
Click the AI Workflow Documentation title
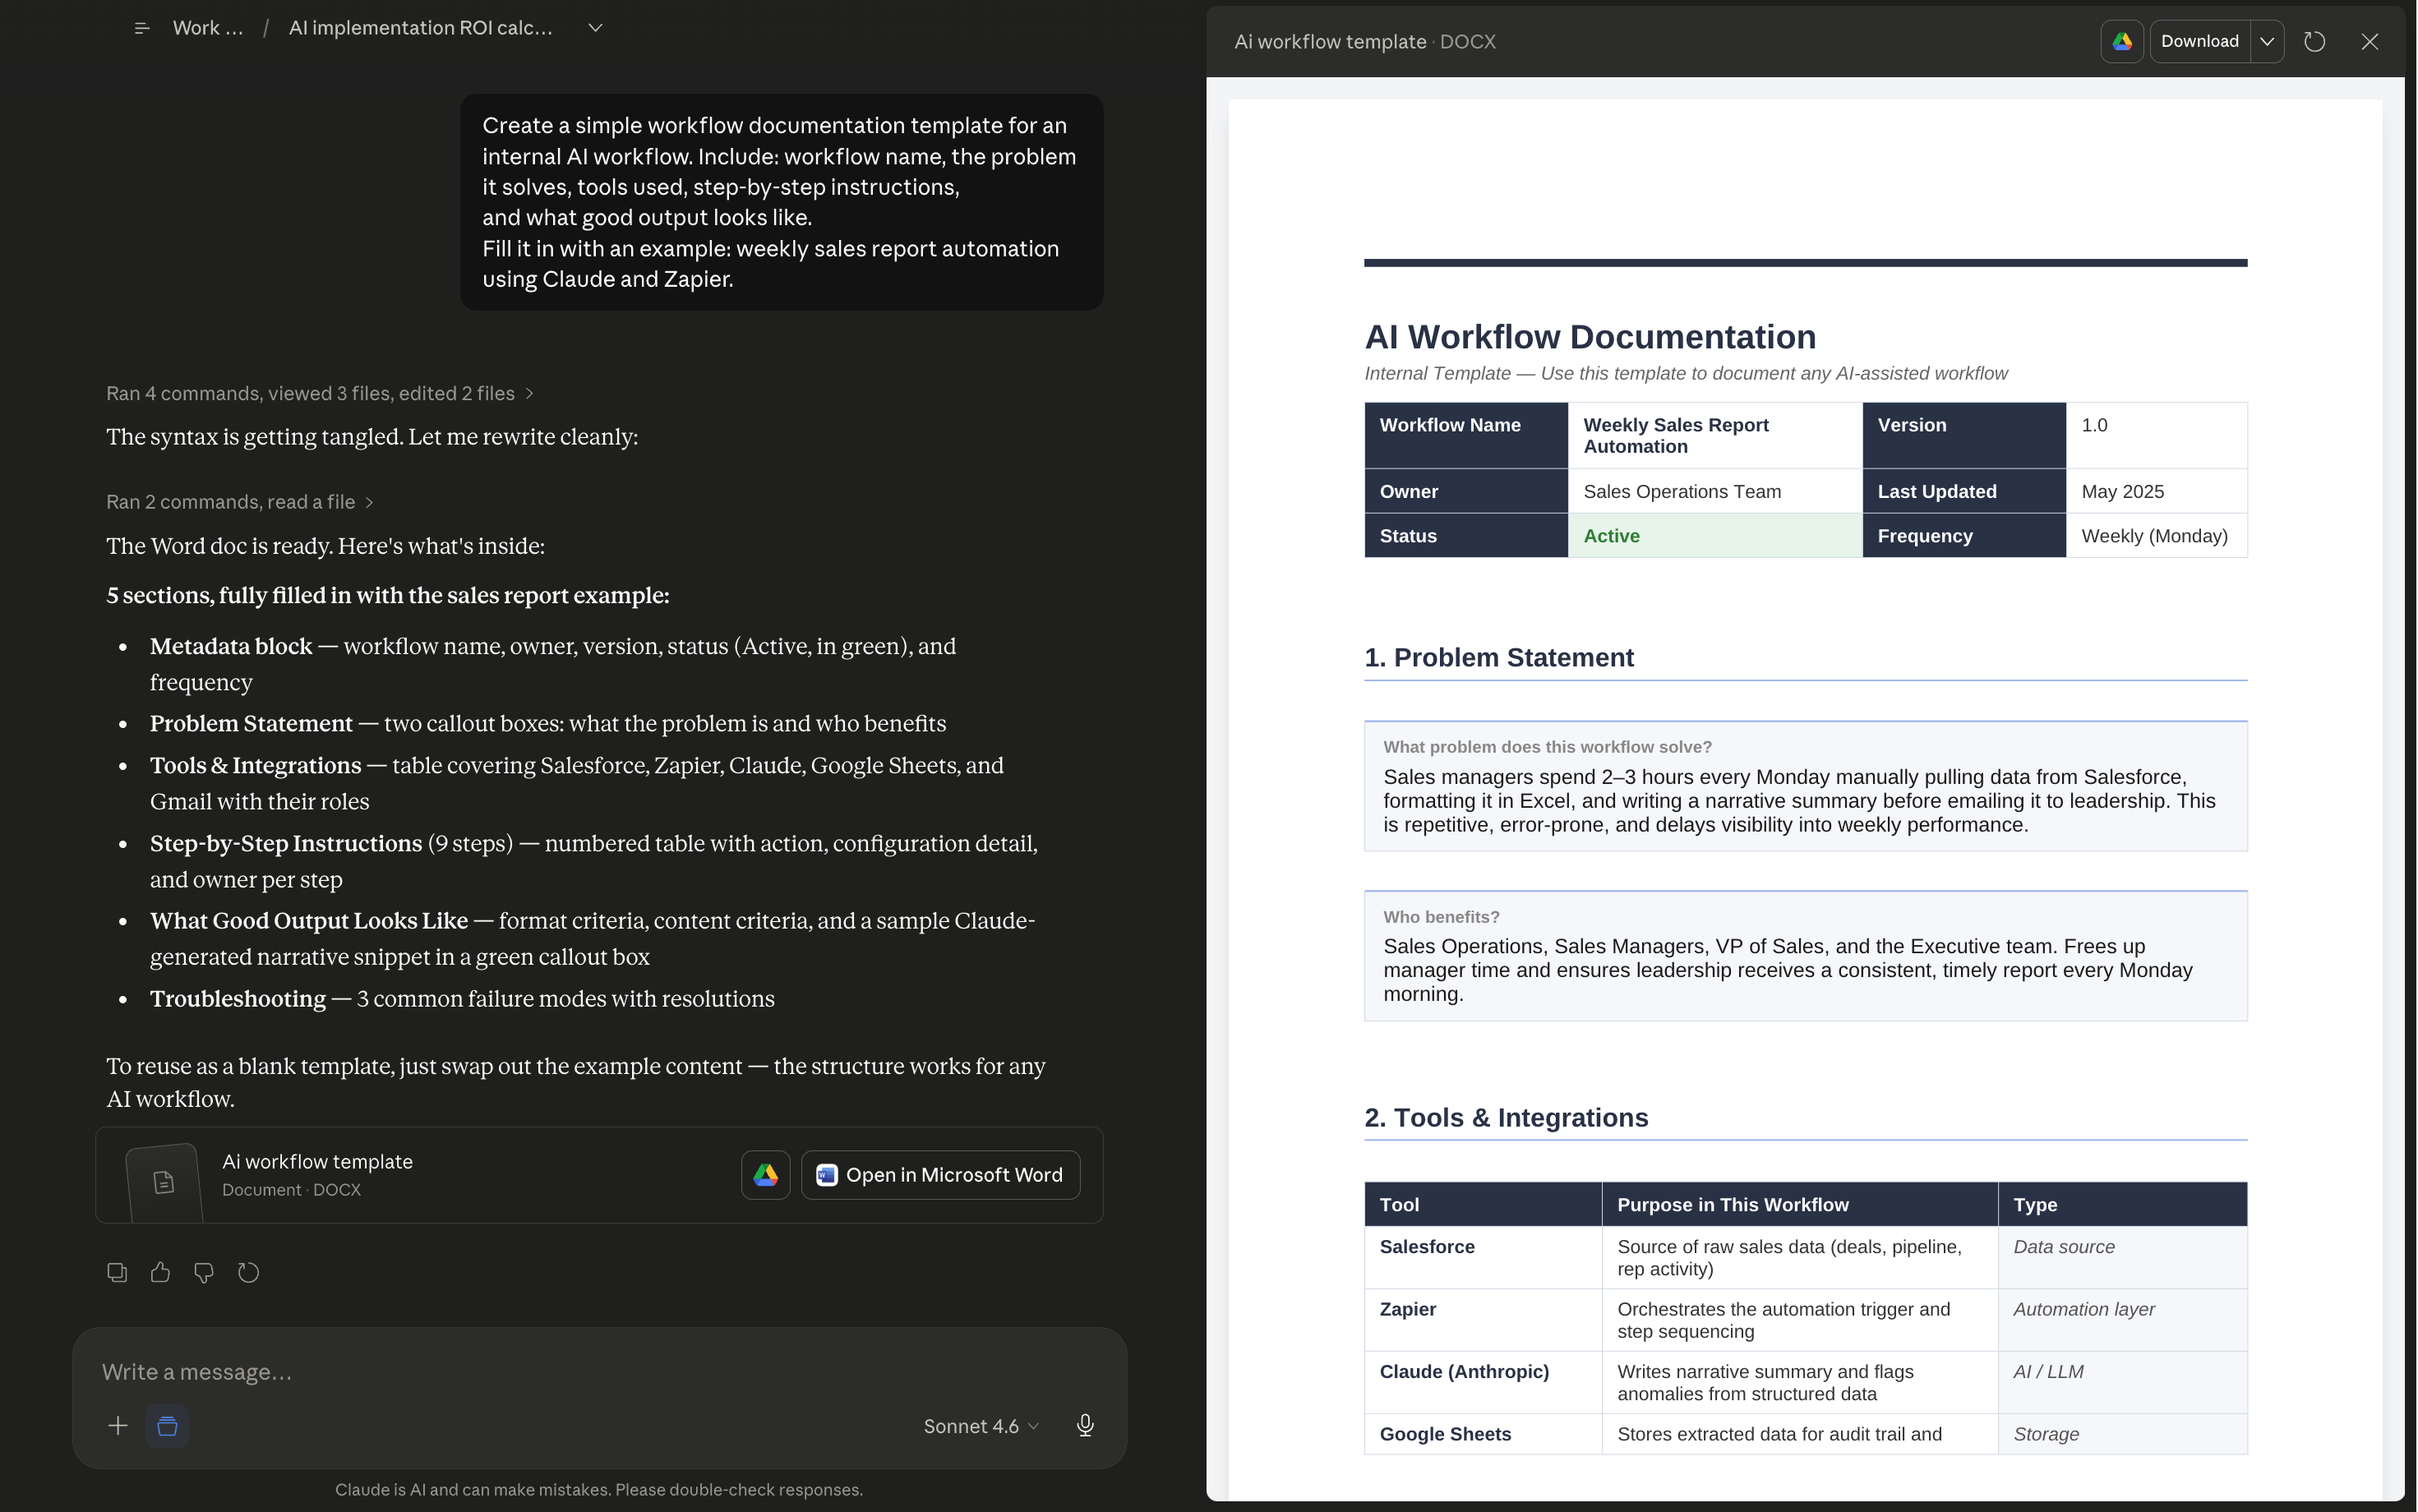(x=1590, y=337)
